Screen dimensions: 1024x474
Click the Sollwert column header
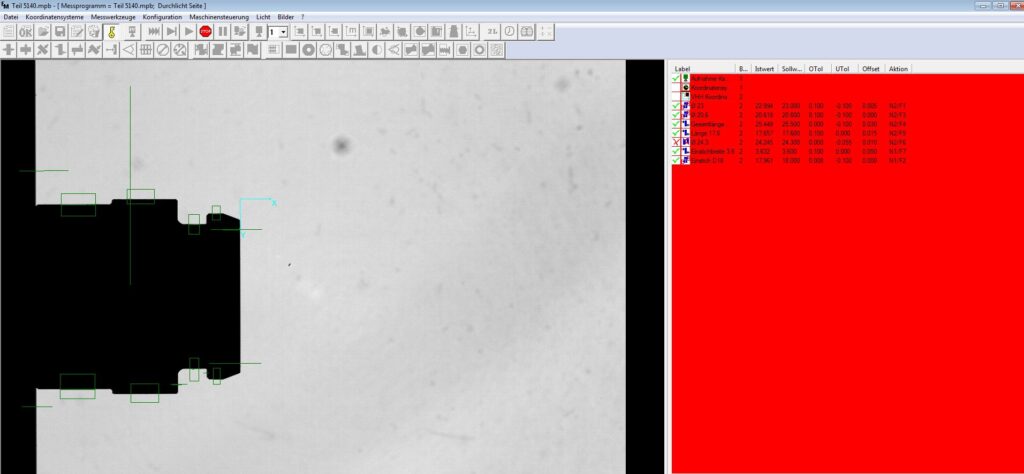792,69
